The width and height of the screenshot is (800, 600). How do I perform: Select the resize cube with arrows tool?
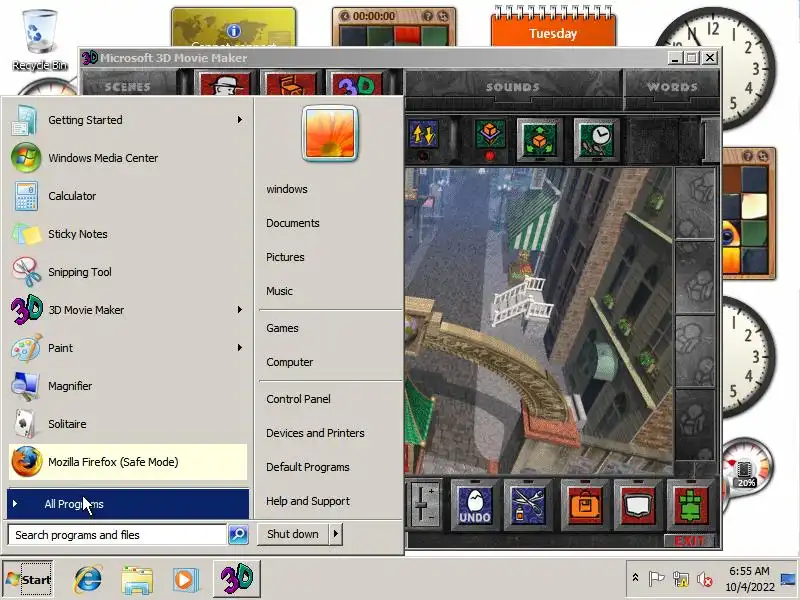(x=539, y=139)
